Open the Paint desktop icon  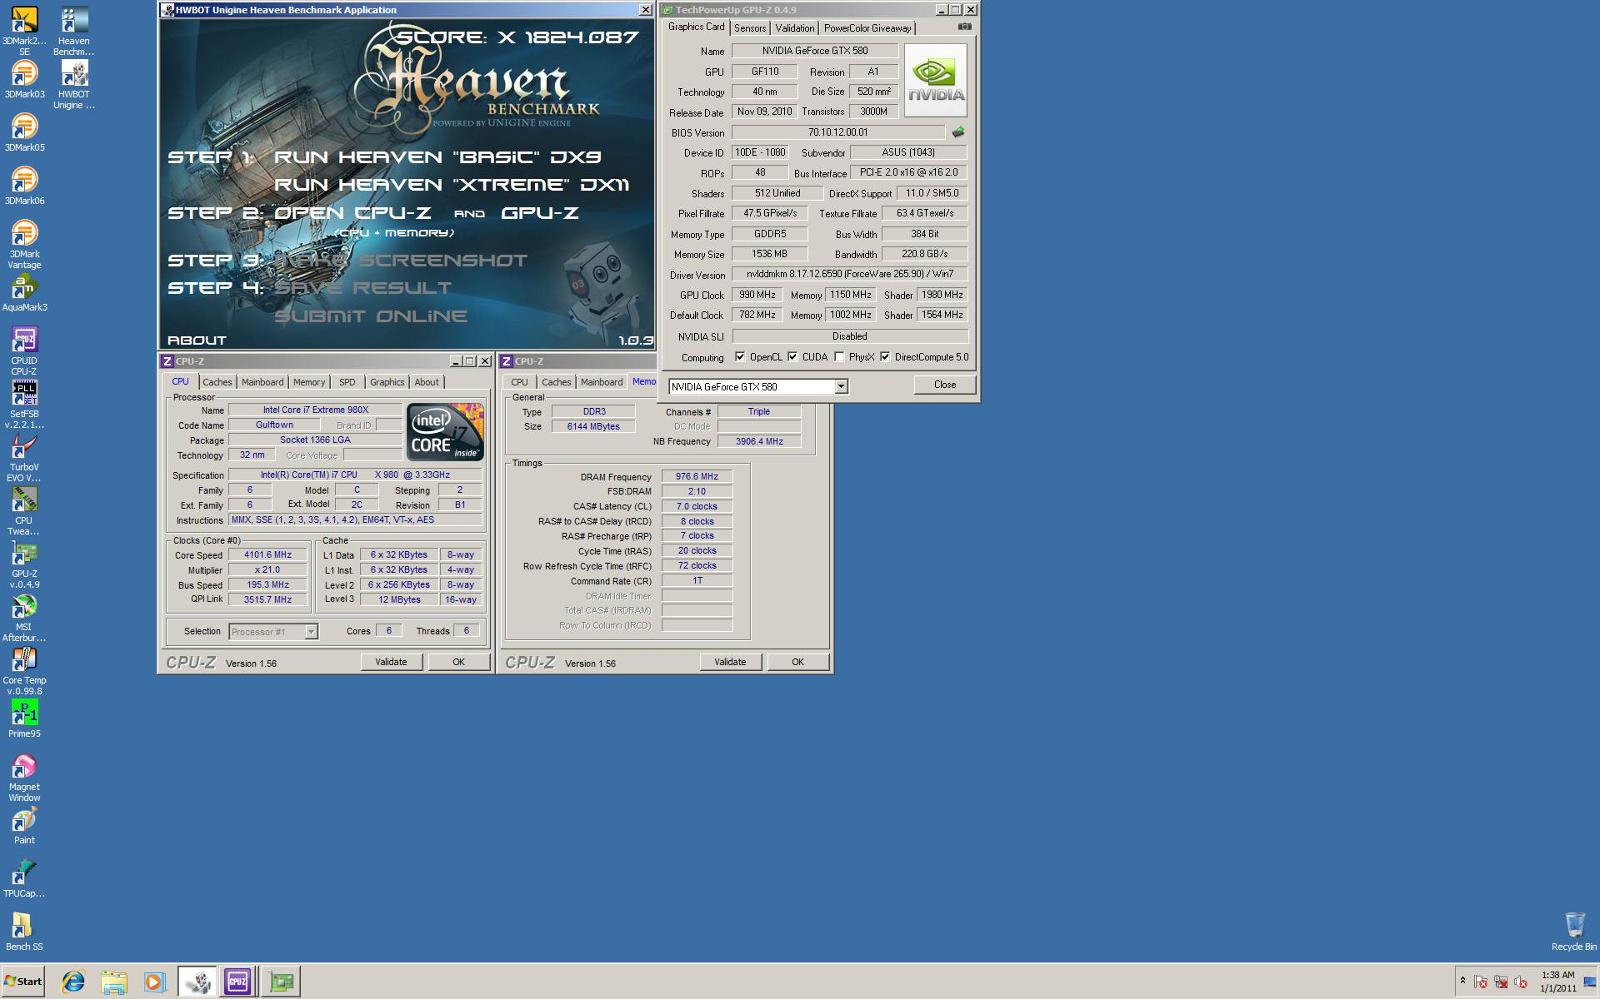24,826
